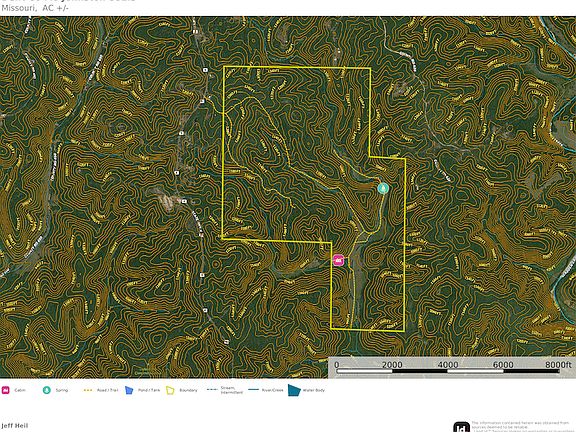This screenshot has width=576, height=432.
Task: Click the logo icon in bottom corner
Action: click(461, 427)
